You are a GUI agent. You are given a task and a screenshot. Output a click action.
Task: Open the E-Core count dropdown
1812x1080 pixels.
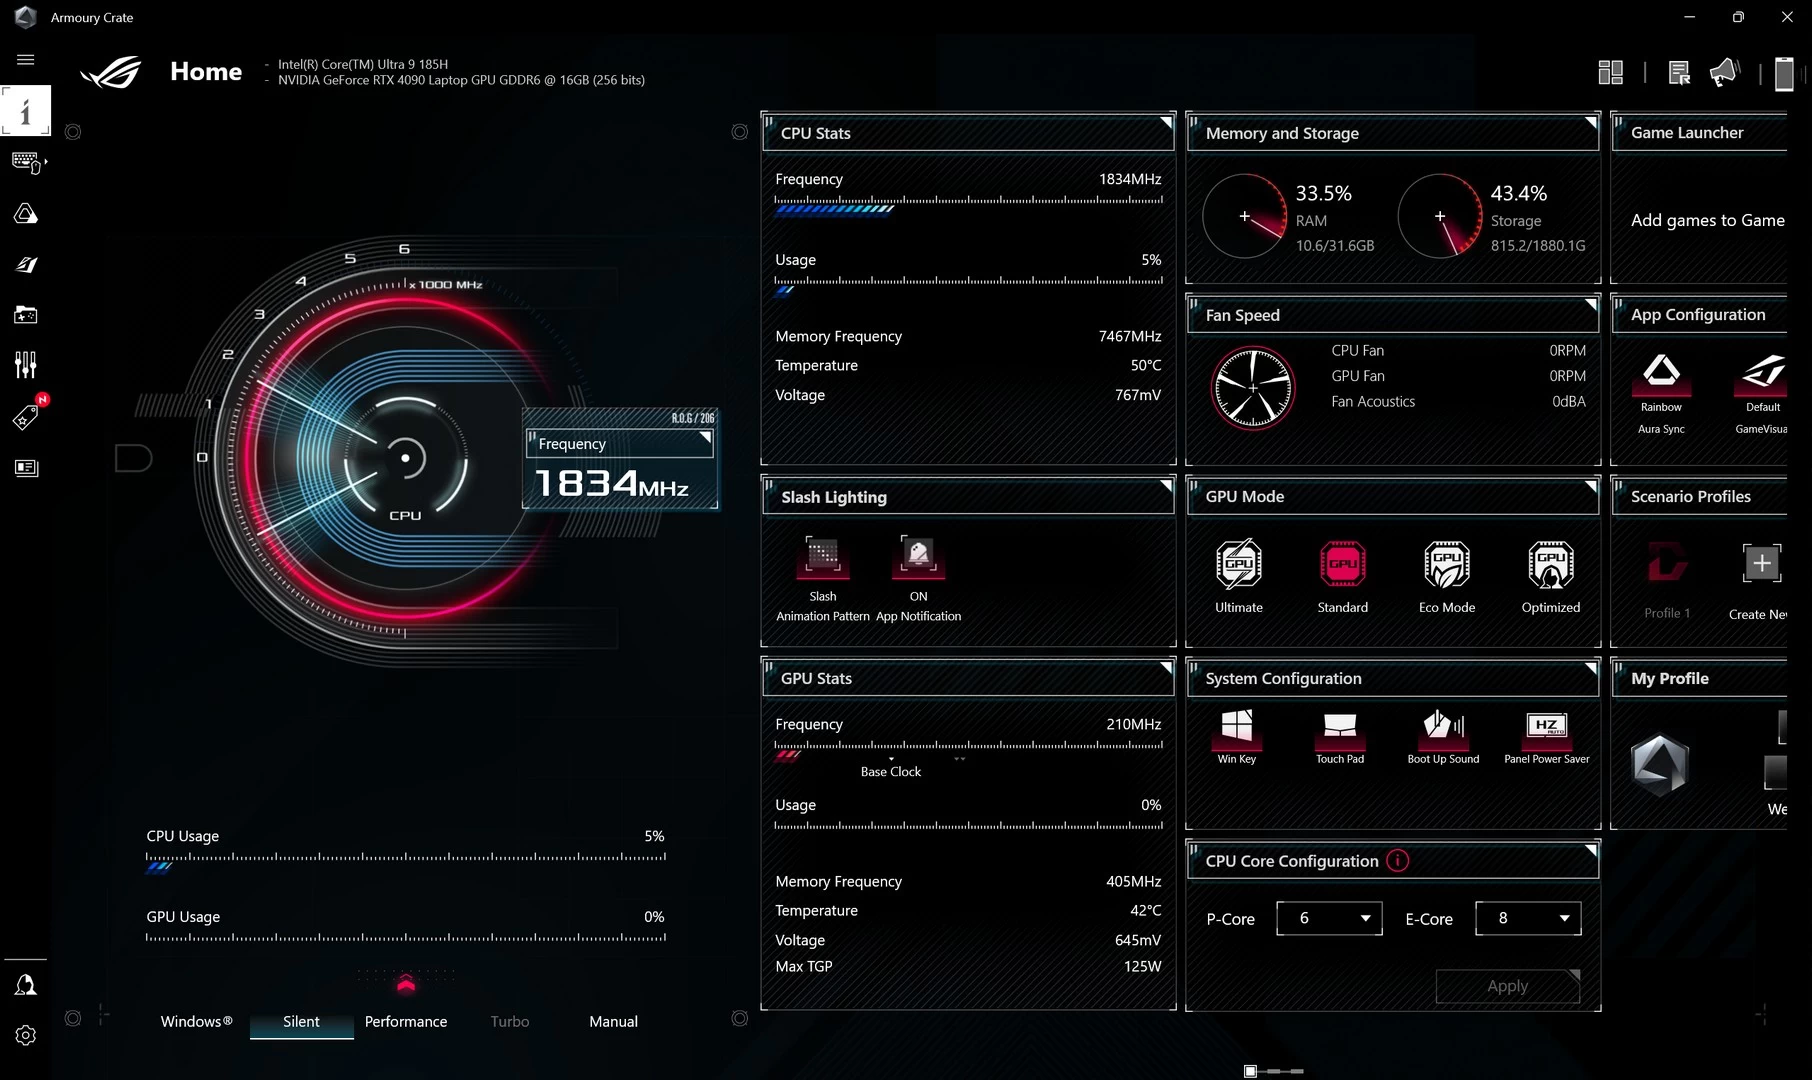click(x=1528, y=918)
